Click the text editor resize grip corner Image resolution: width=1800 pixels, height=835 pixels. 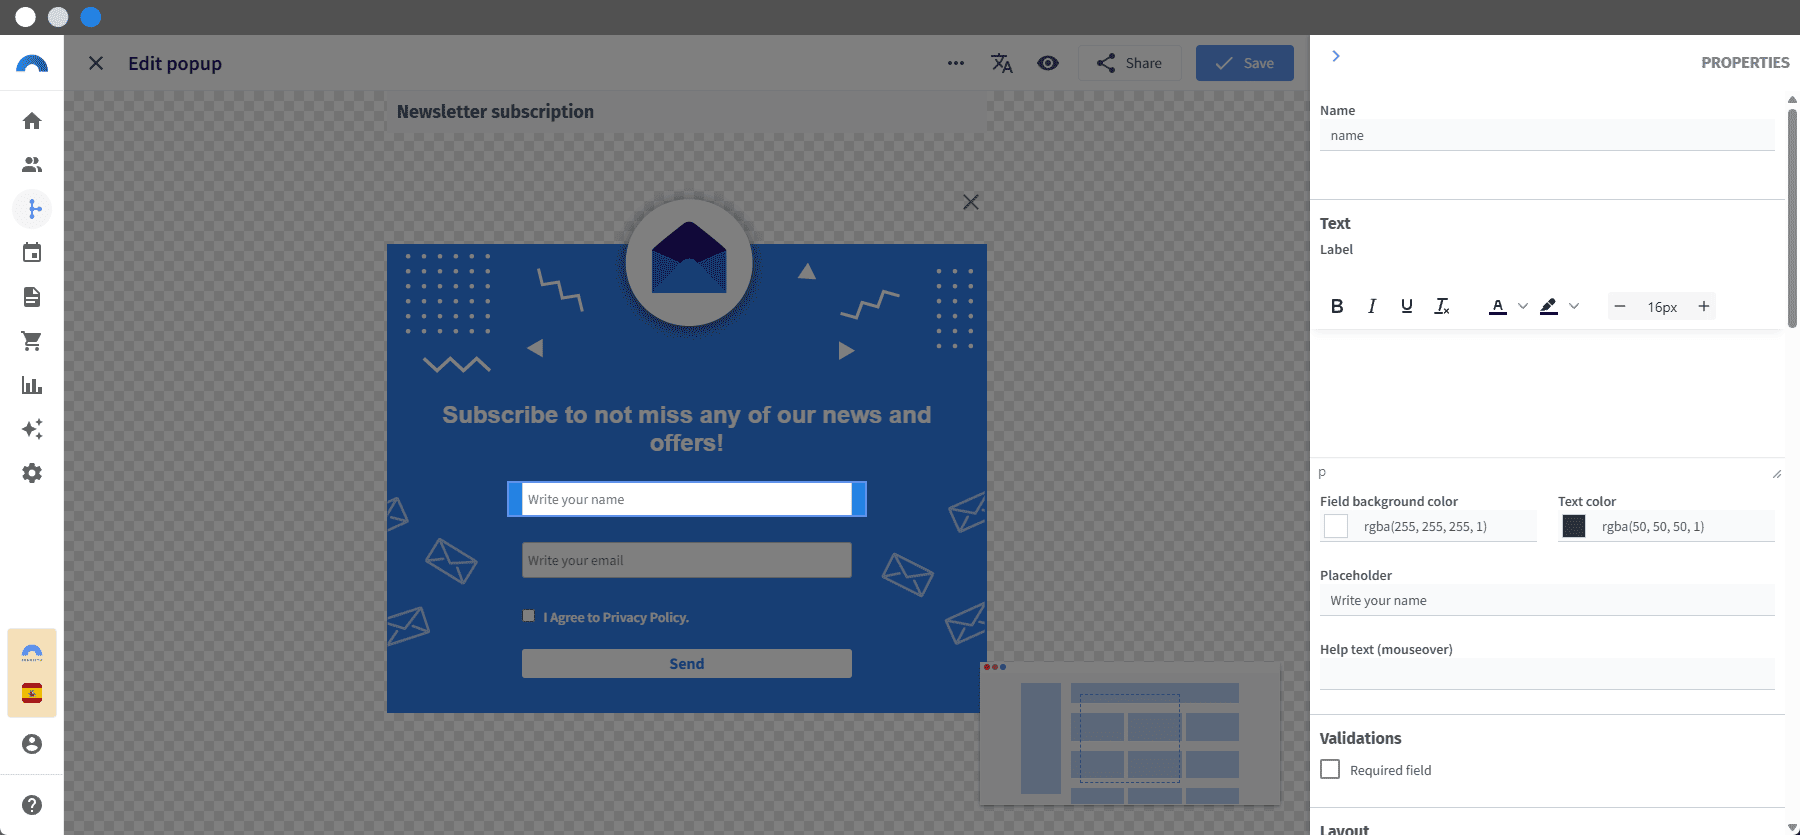click(1777, 473)
